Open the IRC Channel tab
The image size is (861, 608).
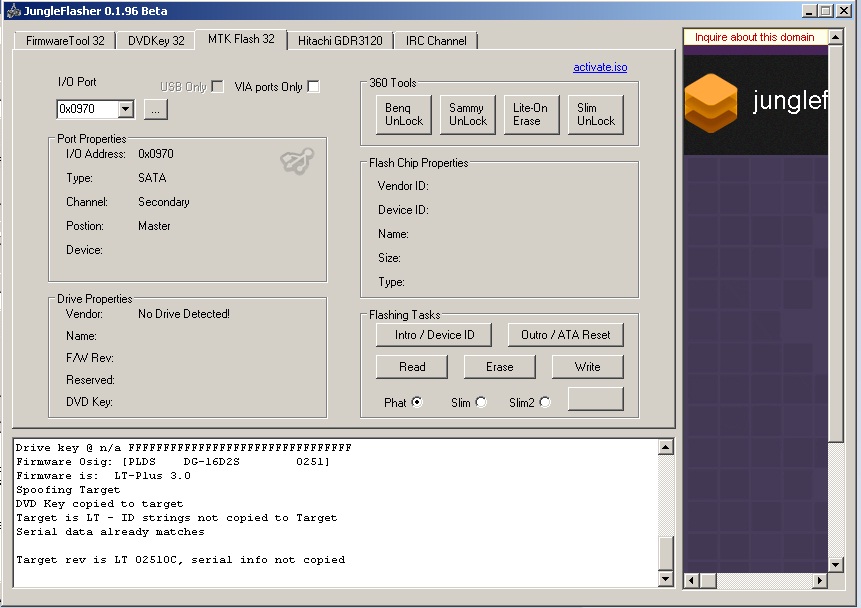coord(436,41)
